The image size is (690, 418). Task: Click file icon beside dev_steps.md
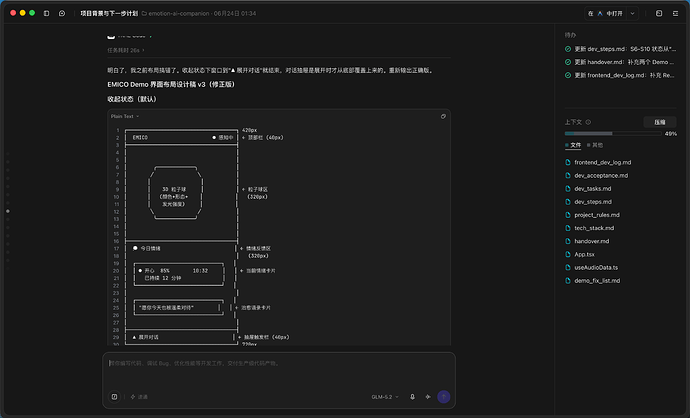568,202
